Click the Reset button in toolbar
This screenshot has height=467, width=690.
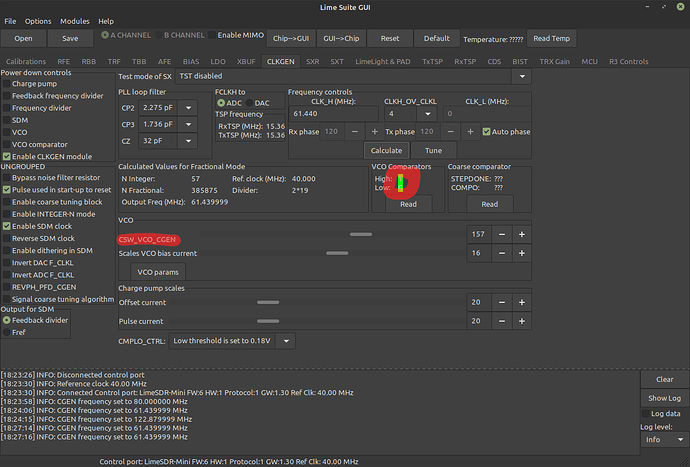[x=390, y=39]
